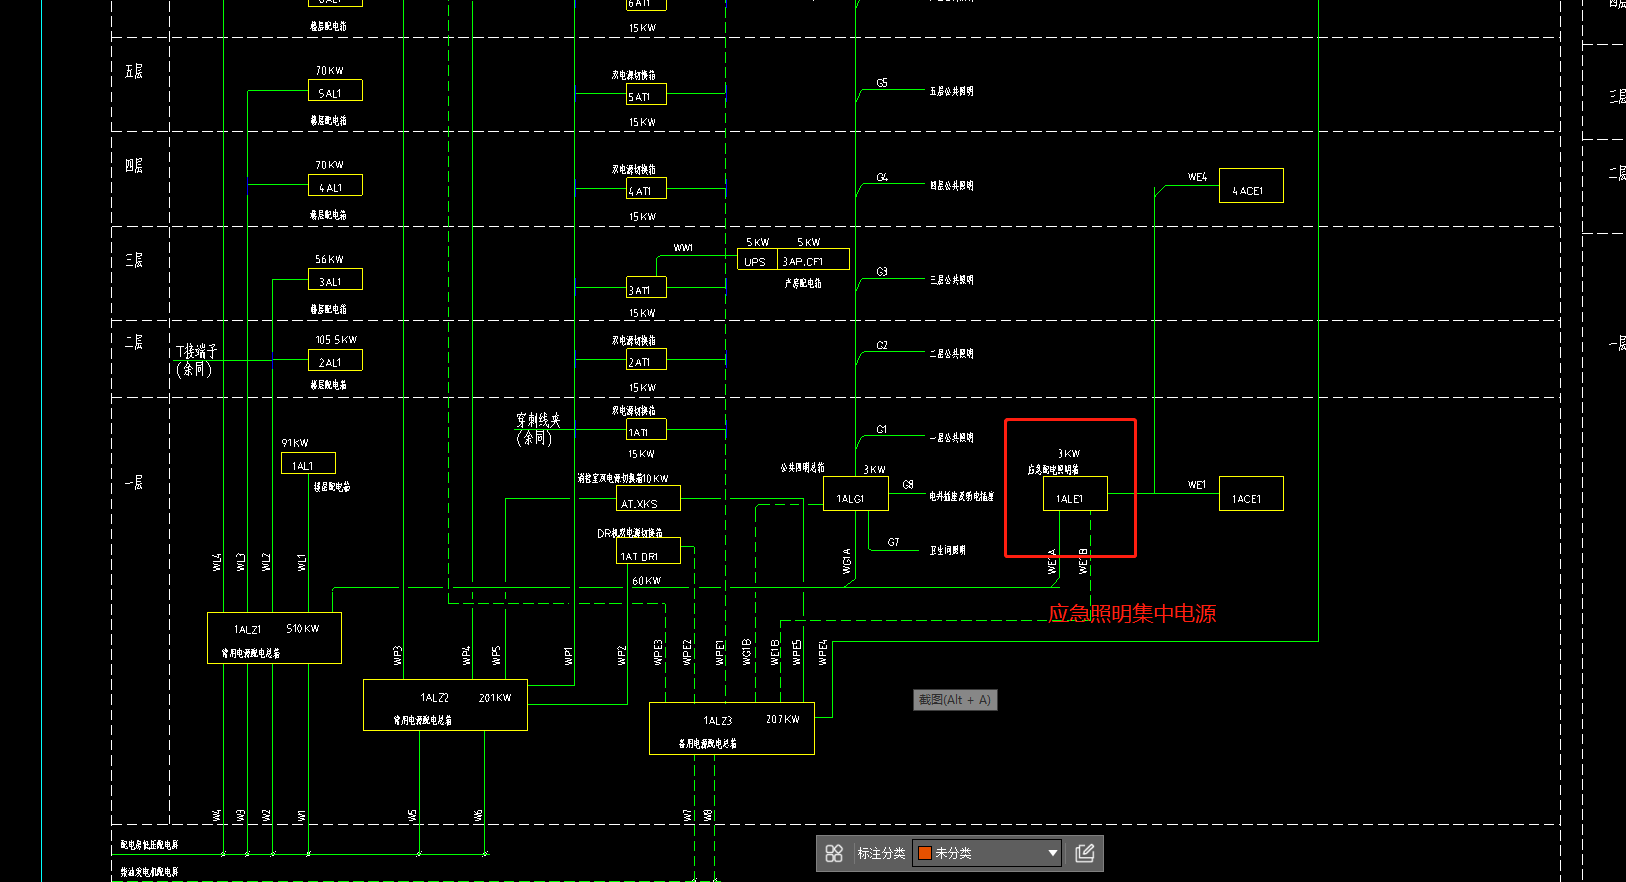
Task: Open the annotation categories grid icon
Action: [x=834, y=853]
